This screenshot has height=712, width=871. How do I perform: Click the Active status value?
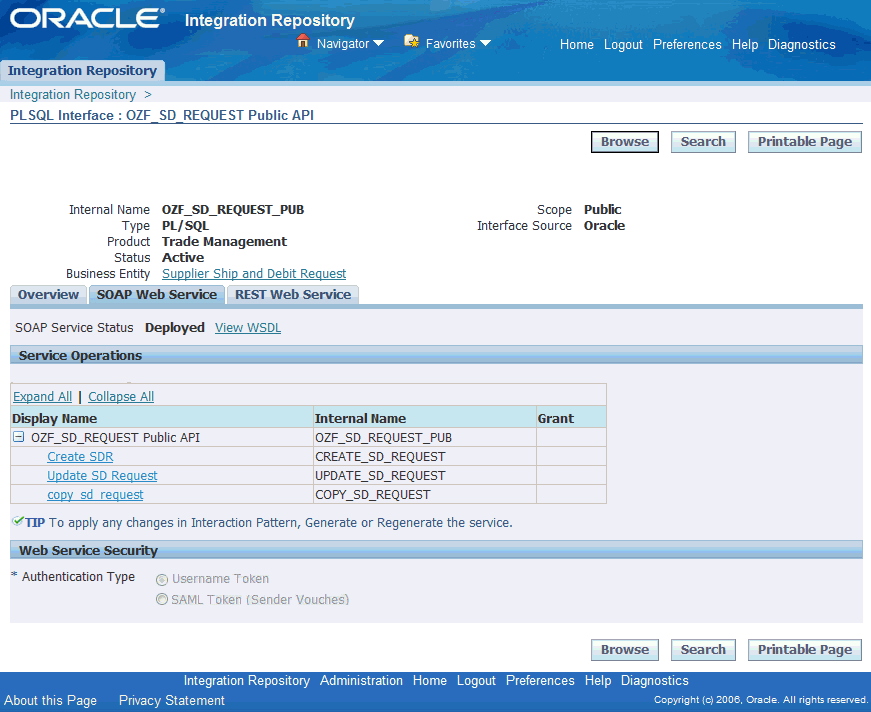click(x=183, y=258)
